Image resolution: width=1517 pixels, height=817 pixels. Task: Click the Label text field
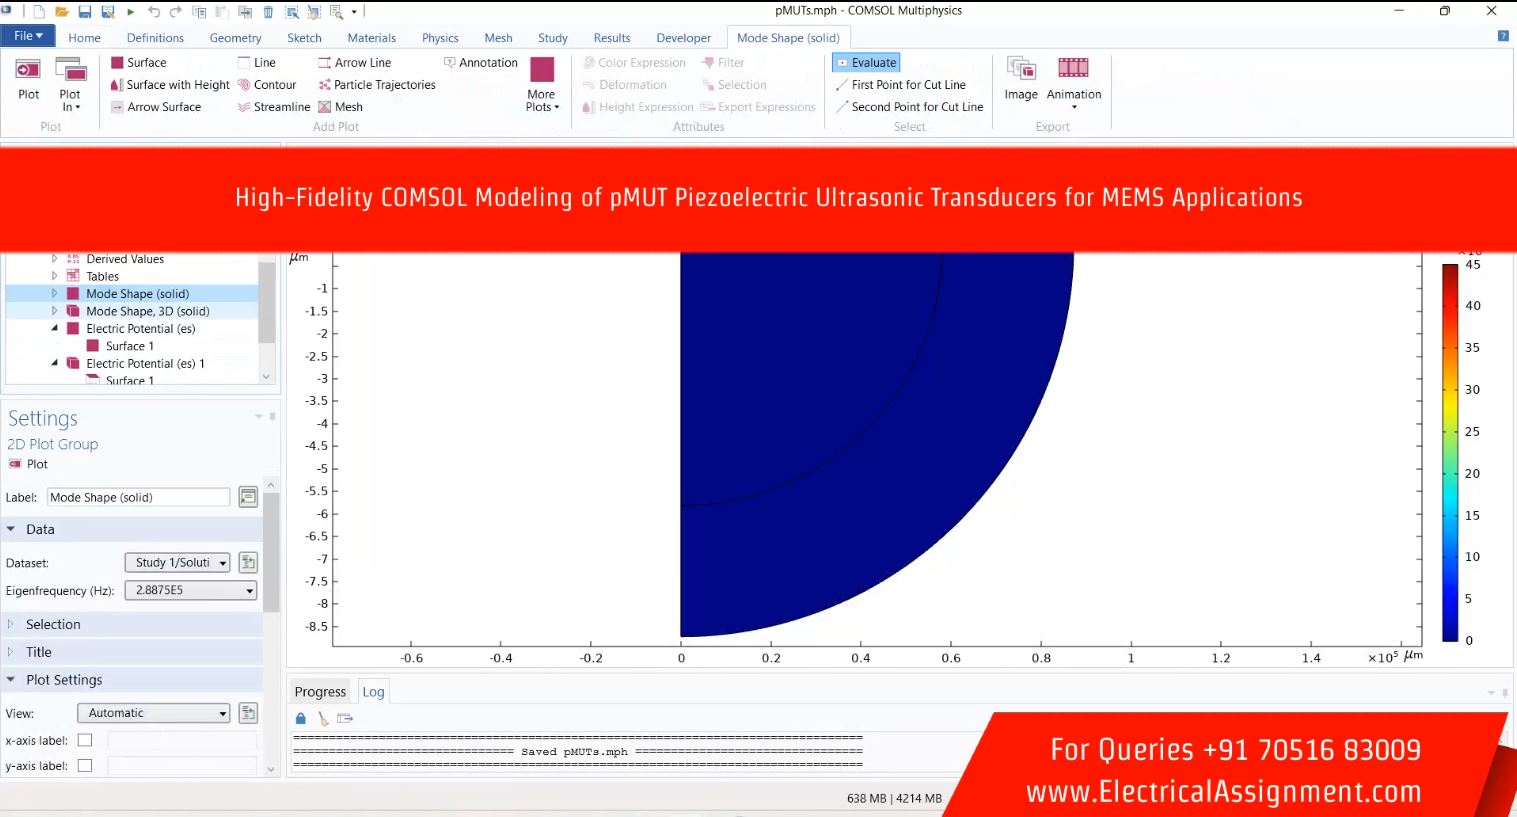pos(138,497)
